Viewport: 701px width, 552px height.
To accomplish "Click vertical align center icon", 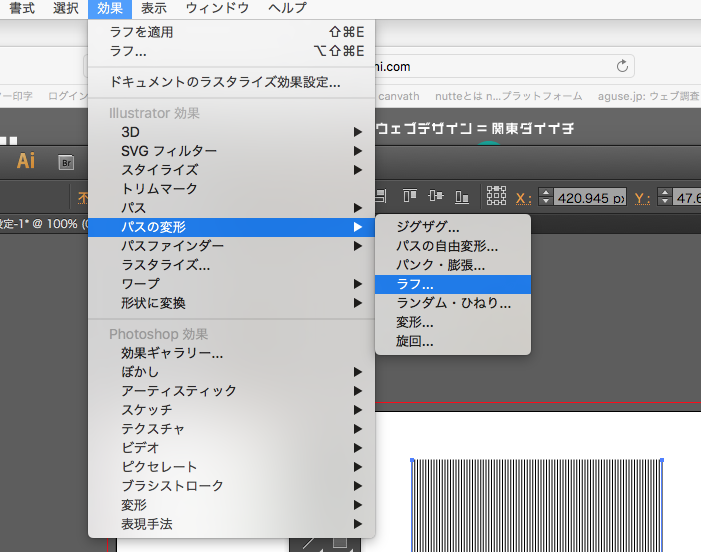I will 435,196.
